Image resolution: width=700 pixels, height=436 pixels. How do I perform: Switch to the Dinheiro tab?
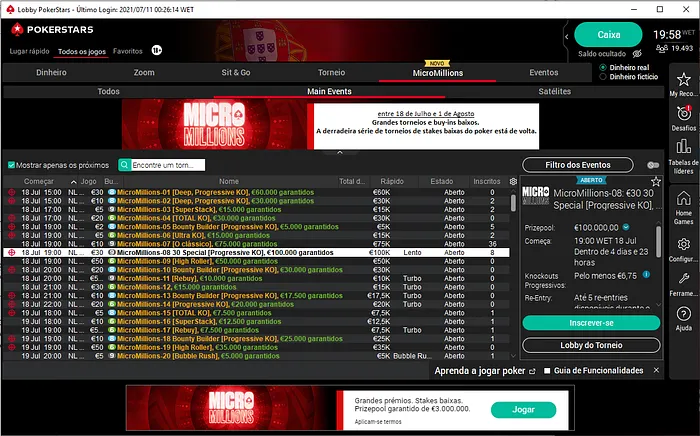tap(51, 72)
